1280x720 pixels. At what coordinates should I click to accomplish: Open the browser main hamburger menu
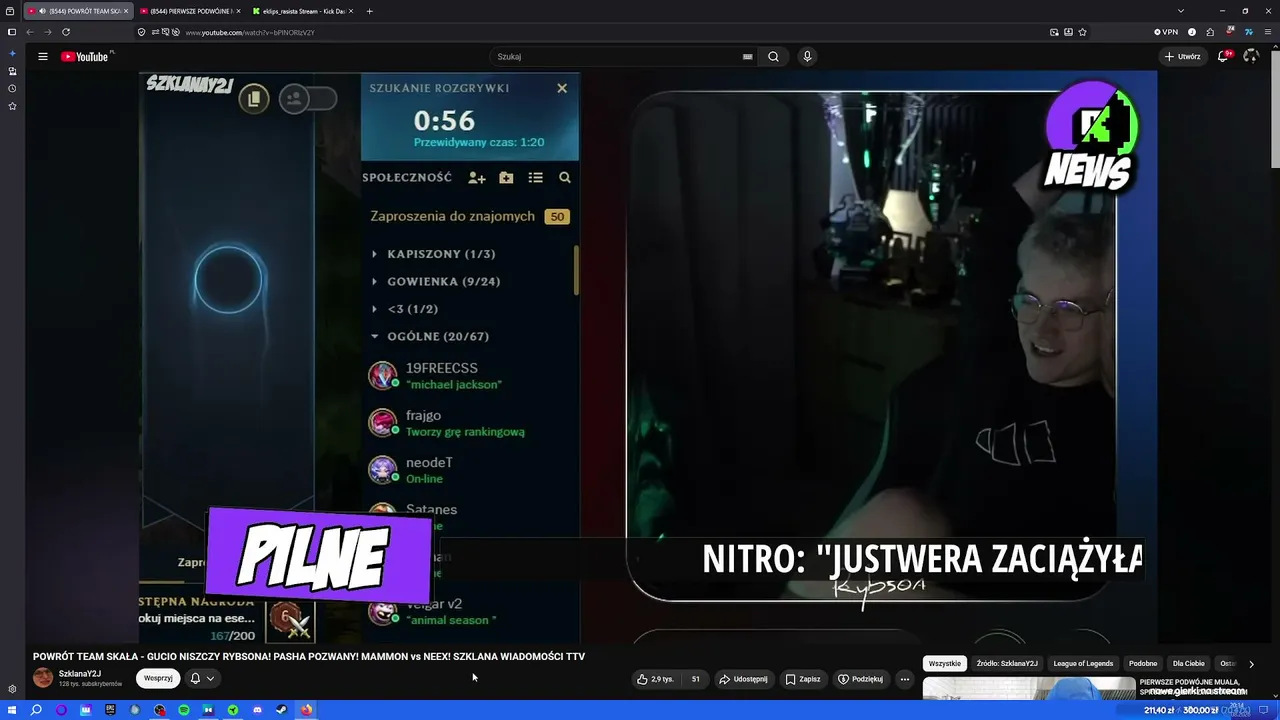click(x=1267, y=32)
